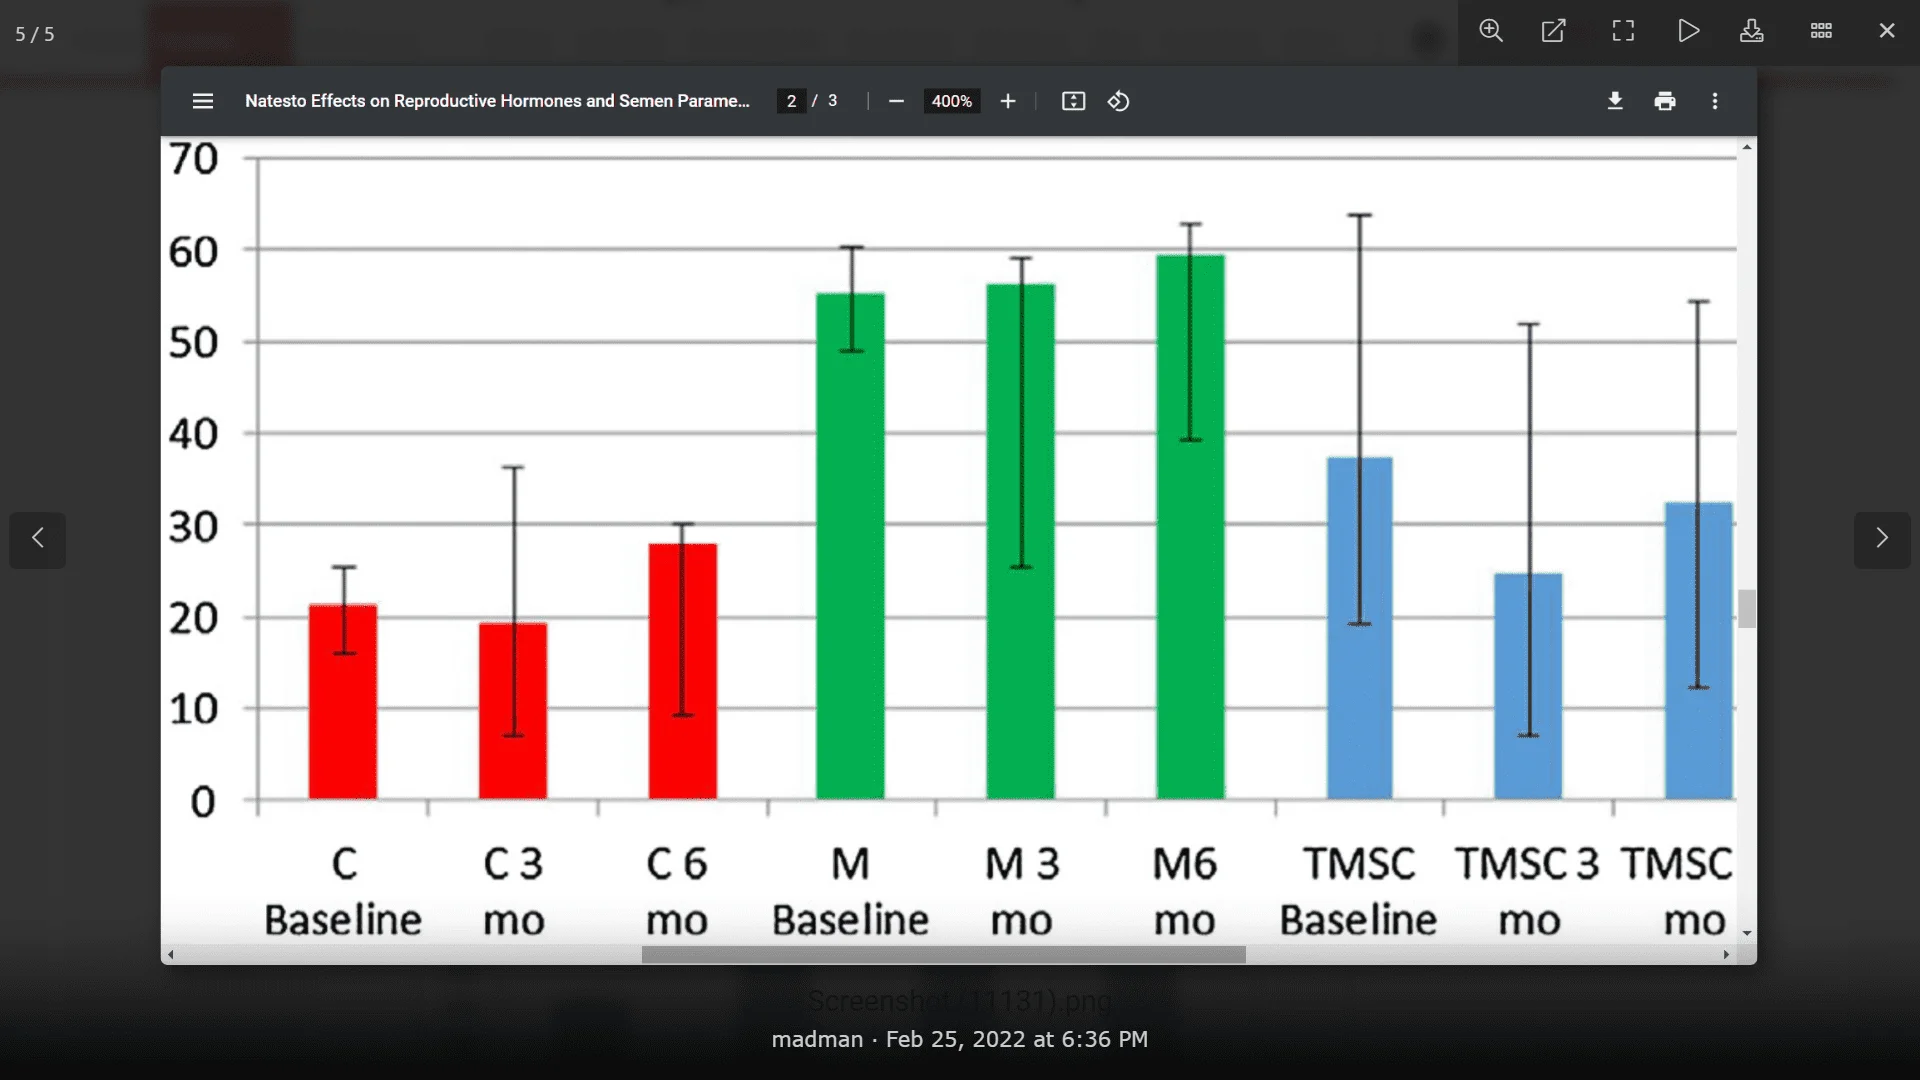
Task: Click the 400% zoom level field
Action: coord(951,101)
